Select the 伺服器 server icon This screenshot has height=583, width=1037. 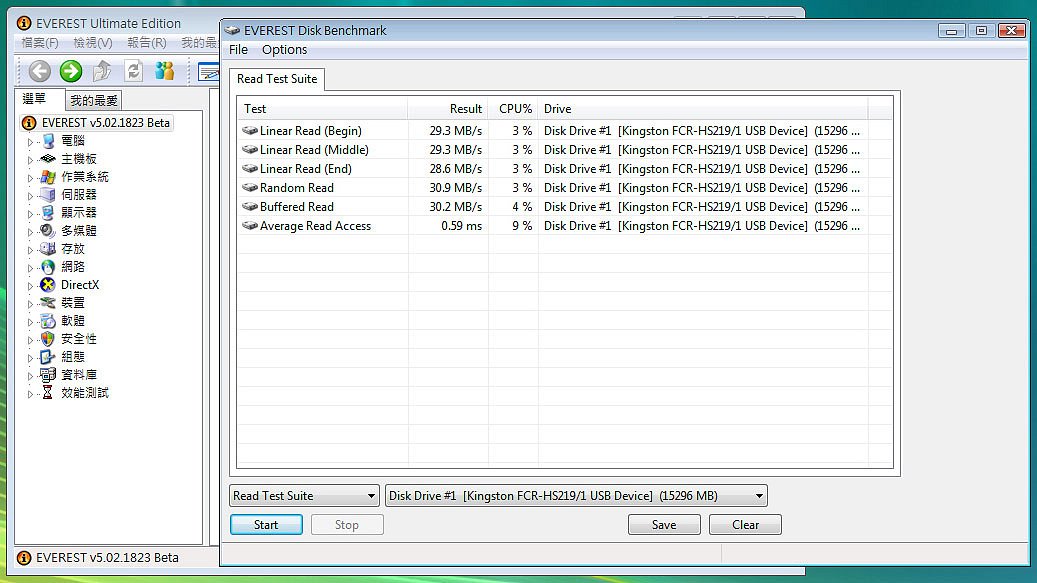tap(48, 195)
